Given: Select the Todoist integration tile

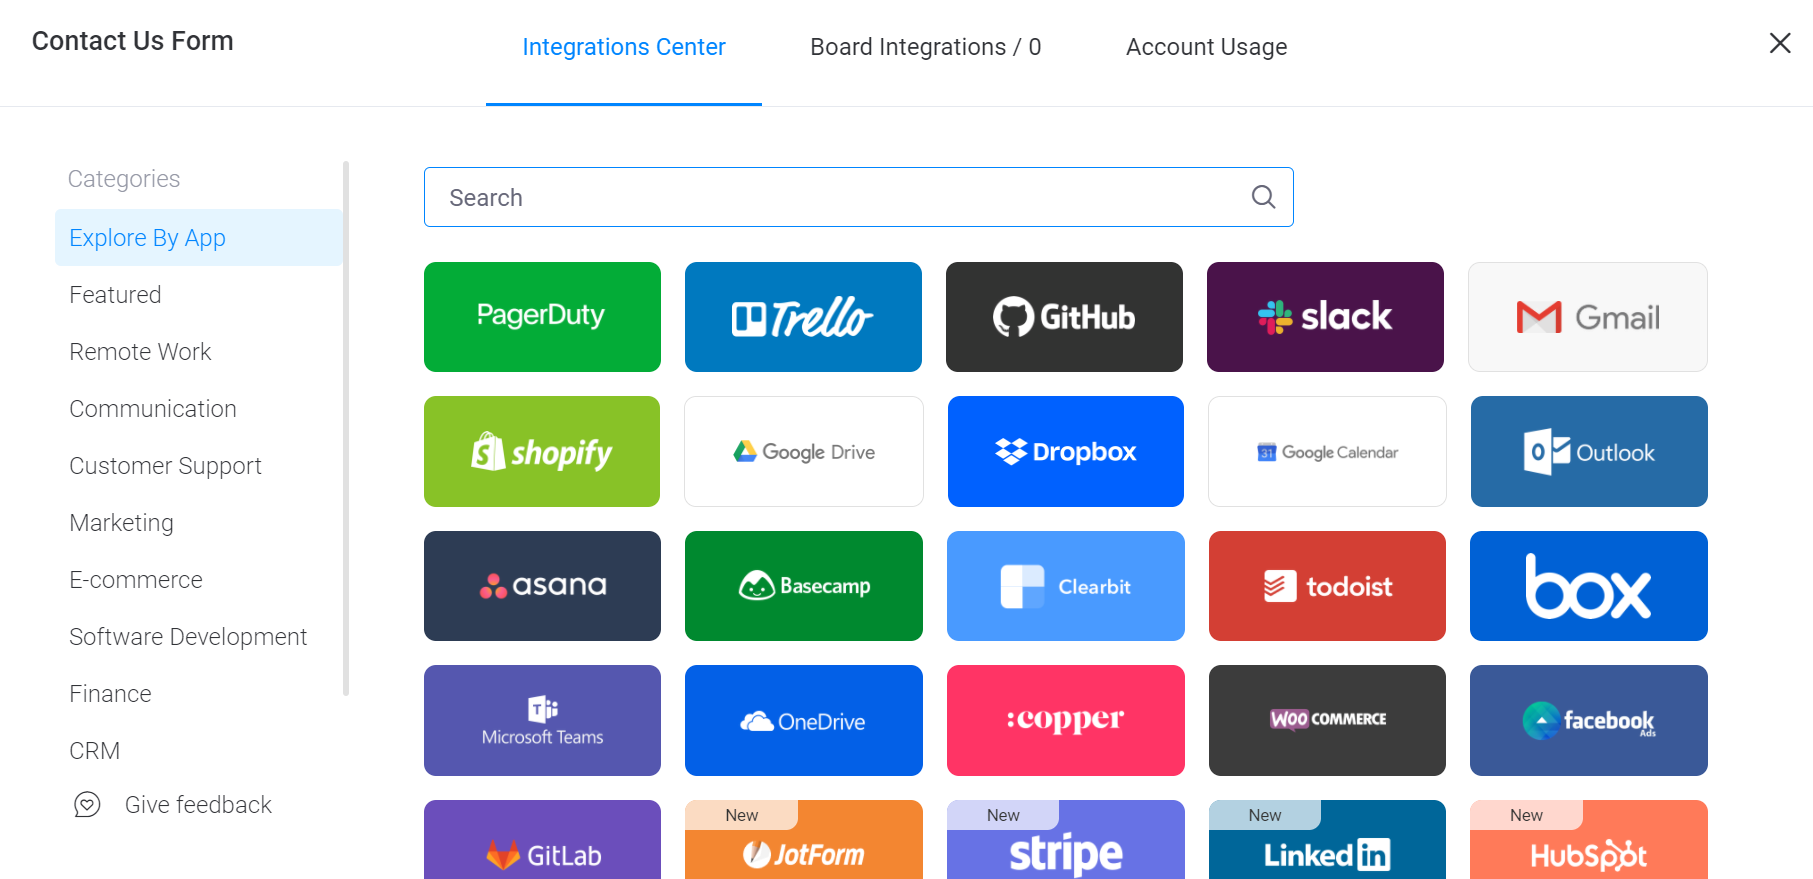Looking at the screenshot, I should click(1327, 586).
